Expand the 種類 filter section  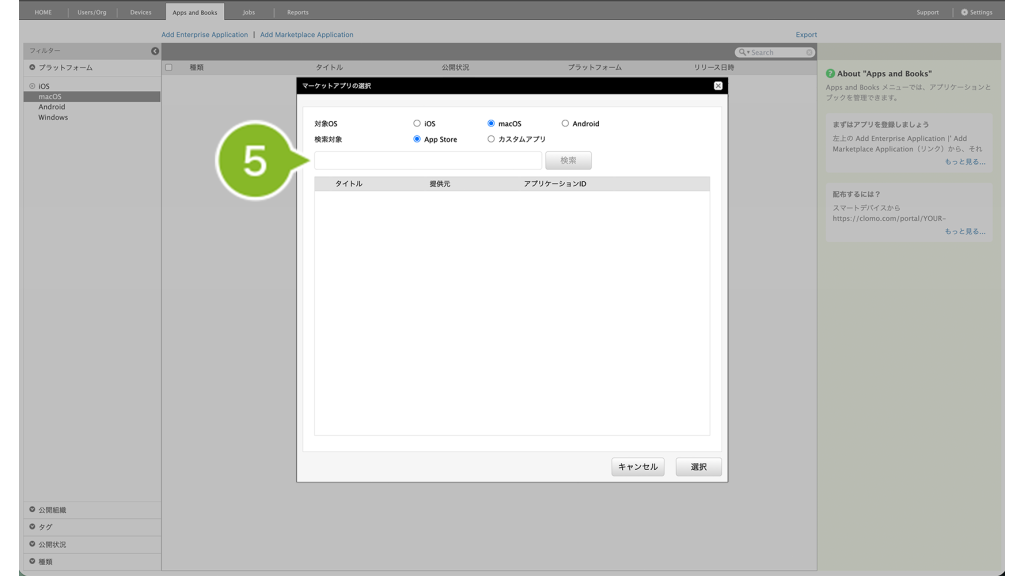click(32, 561)
